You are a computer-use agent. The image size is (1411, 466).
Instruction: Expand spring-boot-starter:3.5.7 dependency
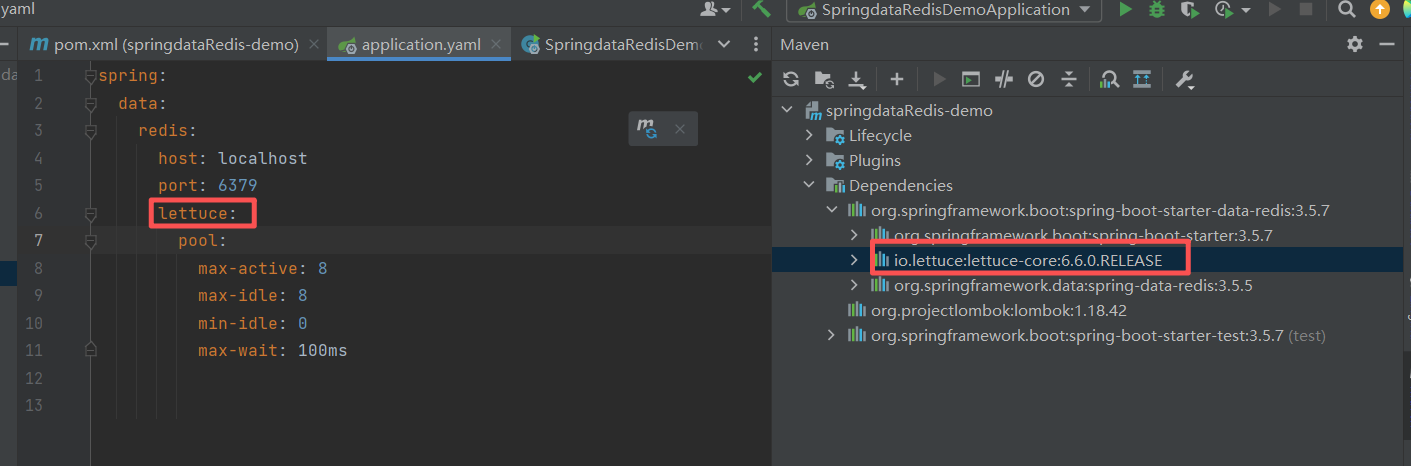[x=854, y=235]
